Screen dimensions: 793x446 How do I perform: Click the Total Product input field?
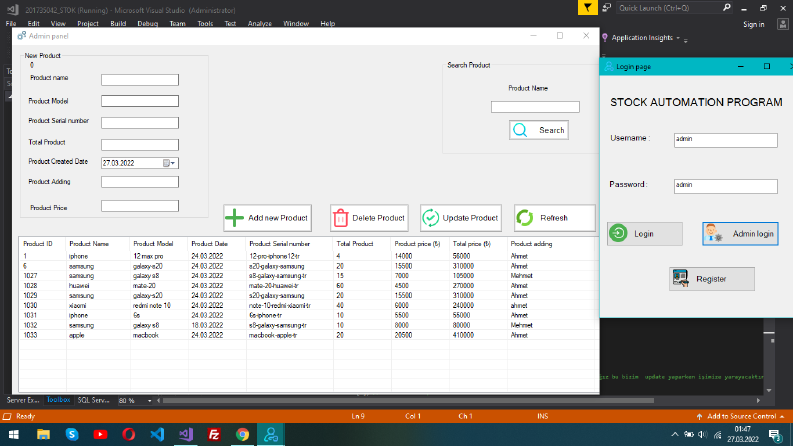click(140, 145)
